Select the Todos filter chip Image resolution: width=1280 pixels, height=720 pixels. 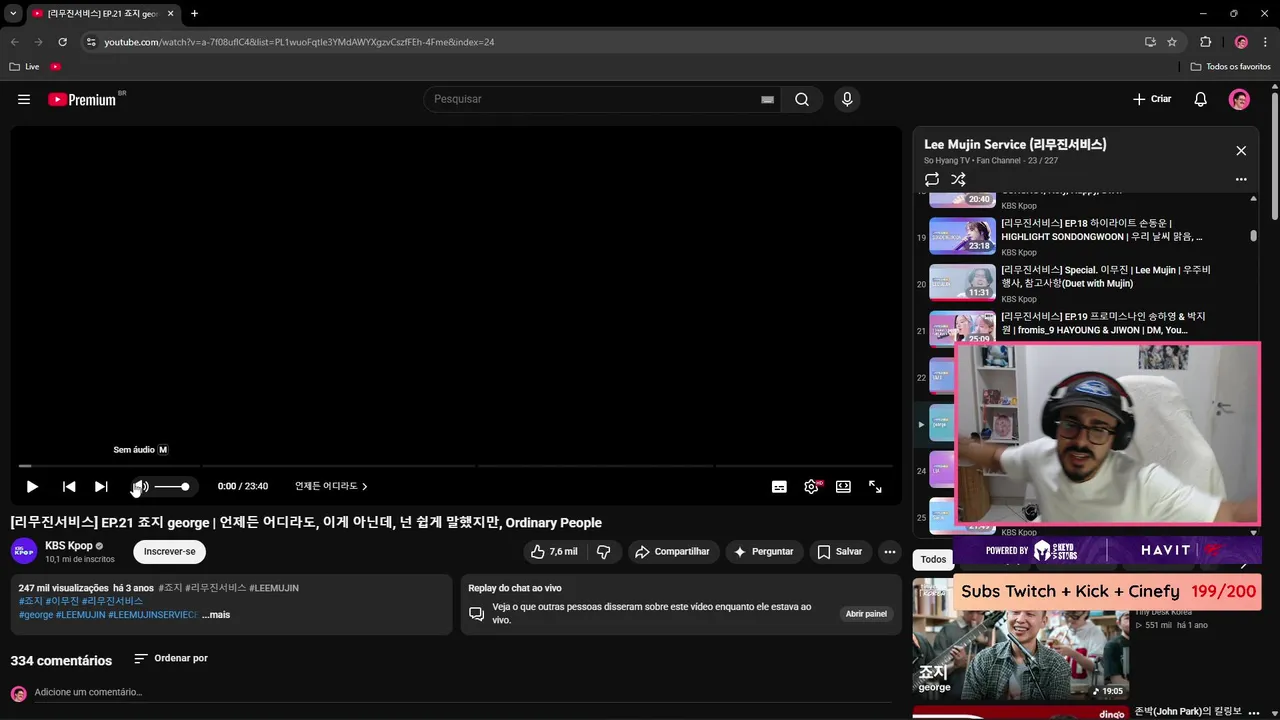933,559
